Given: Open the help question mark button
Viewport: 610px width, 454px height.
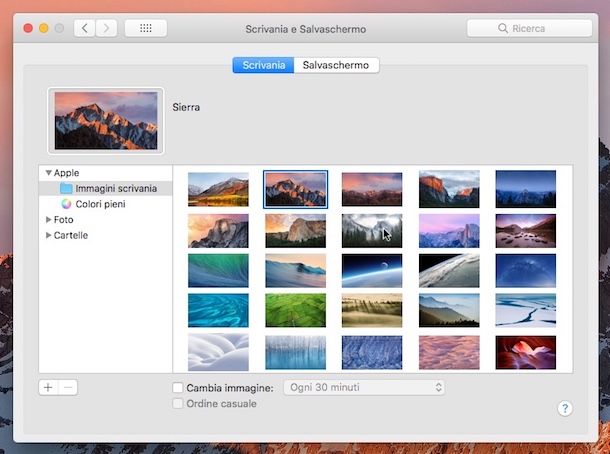Looking at the screenshot, I should point(564,408).
